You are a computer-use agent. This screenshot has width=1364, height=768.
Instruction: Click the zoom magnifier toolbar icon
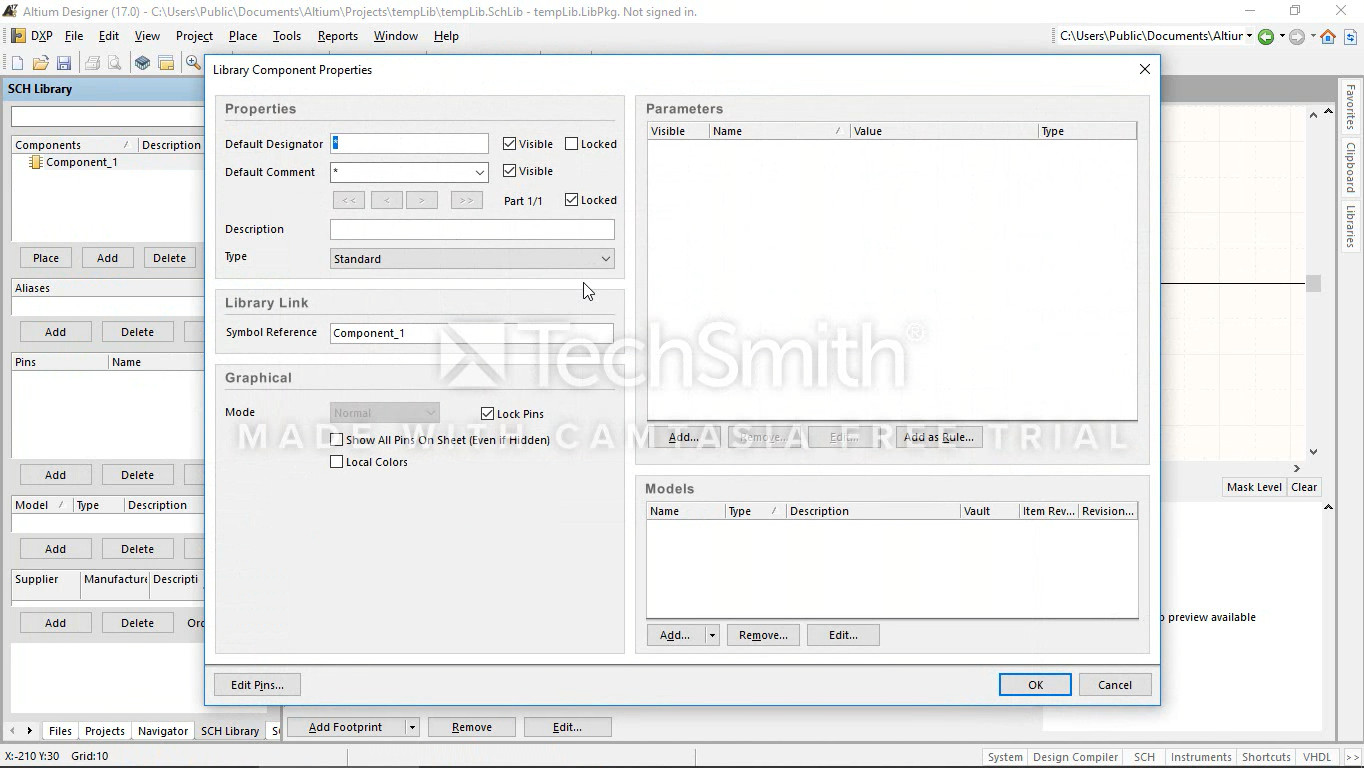[193, 63]
